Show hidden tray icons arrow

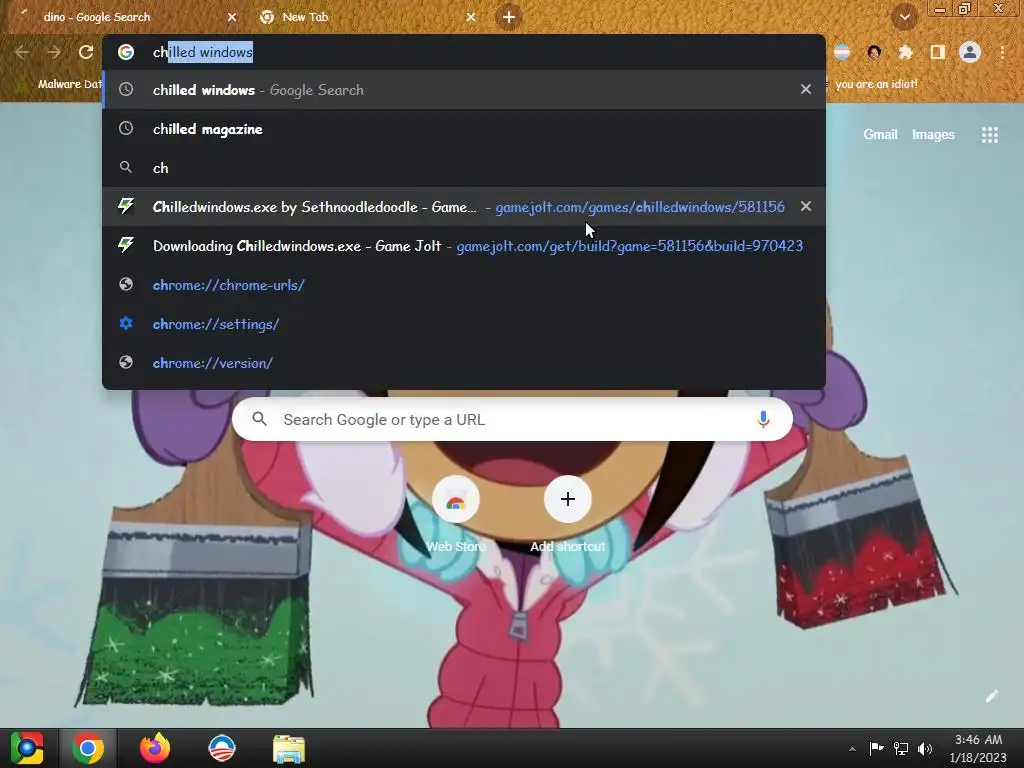point(852,749)
